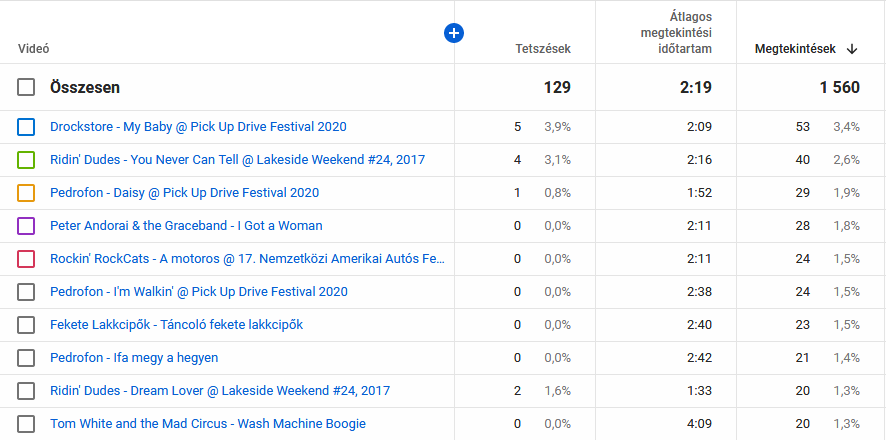Uncheck the green Ridin' Dudes You Never Can Tell checkbox
Viewport: 886px width, 440px height.
[x=26, y=160]
